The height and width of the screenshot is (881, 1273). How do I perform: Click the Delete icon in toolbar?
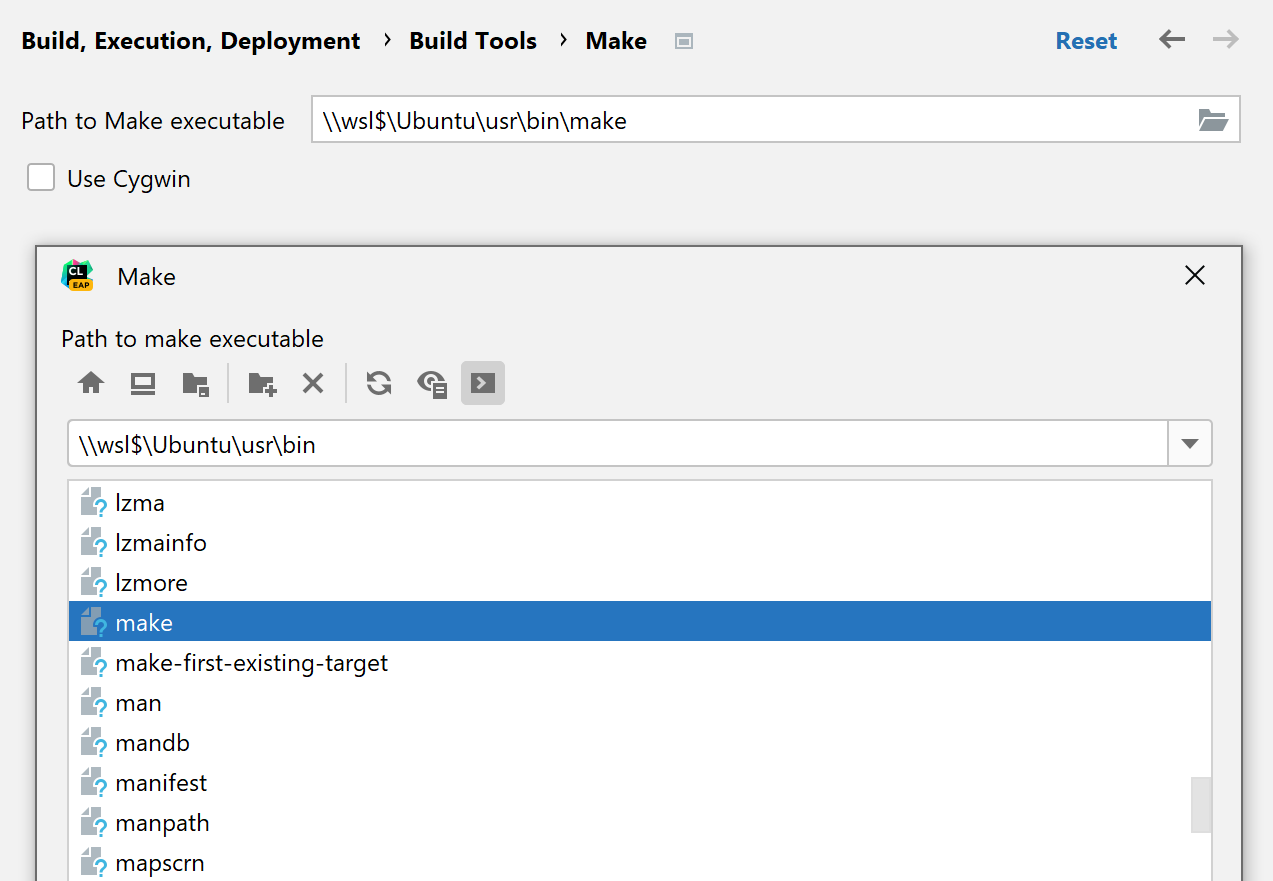coord(313,383)
